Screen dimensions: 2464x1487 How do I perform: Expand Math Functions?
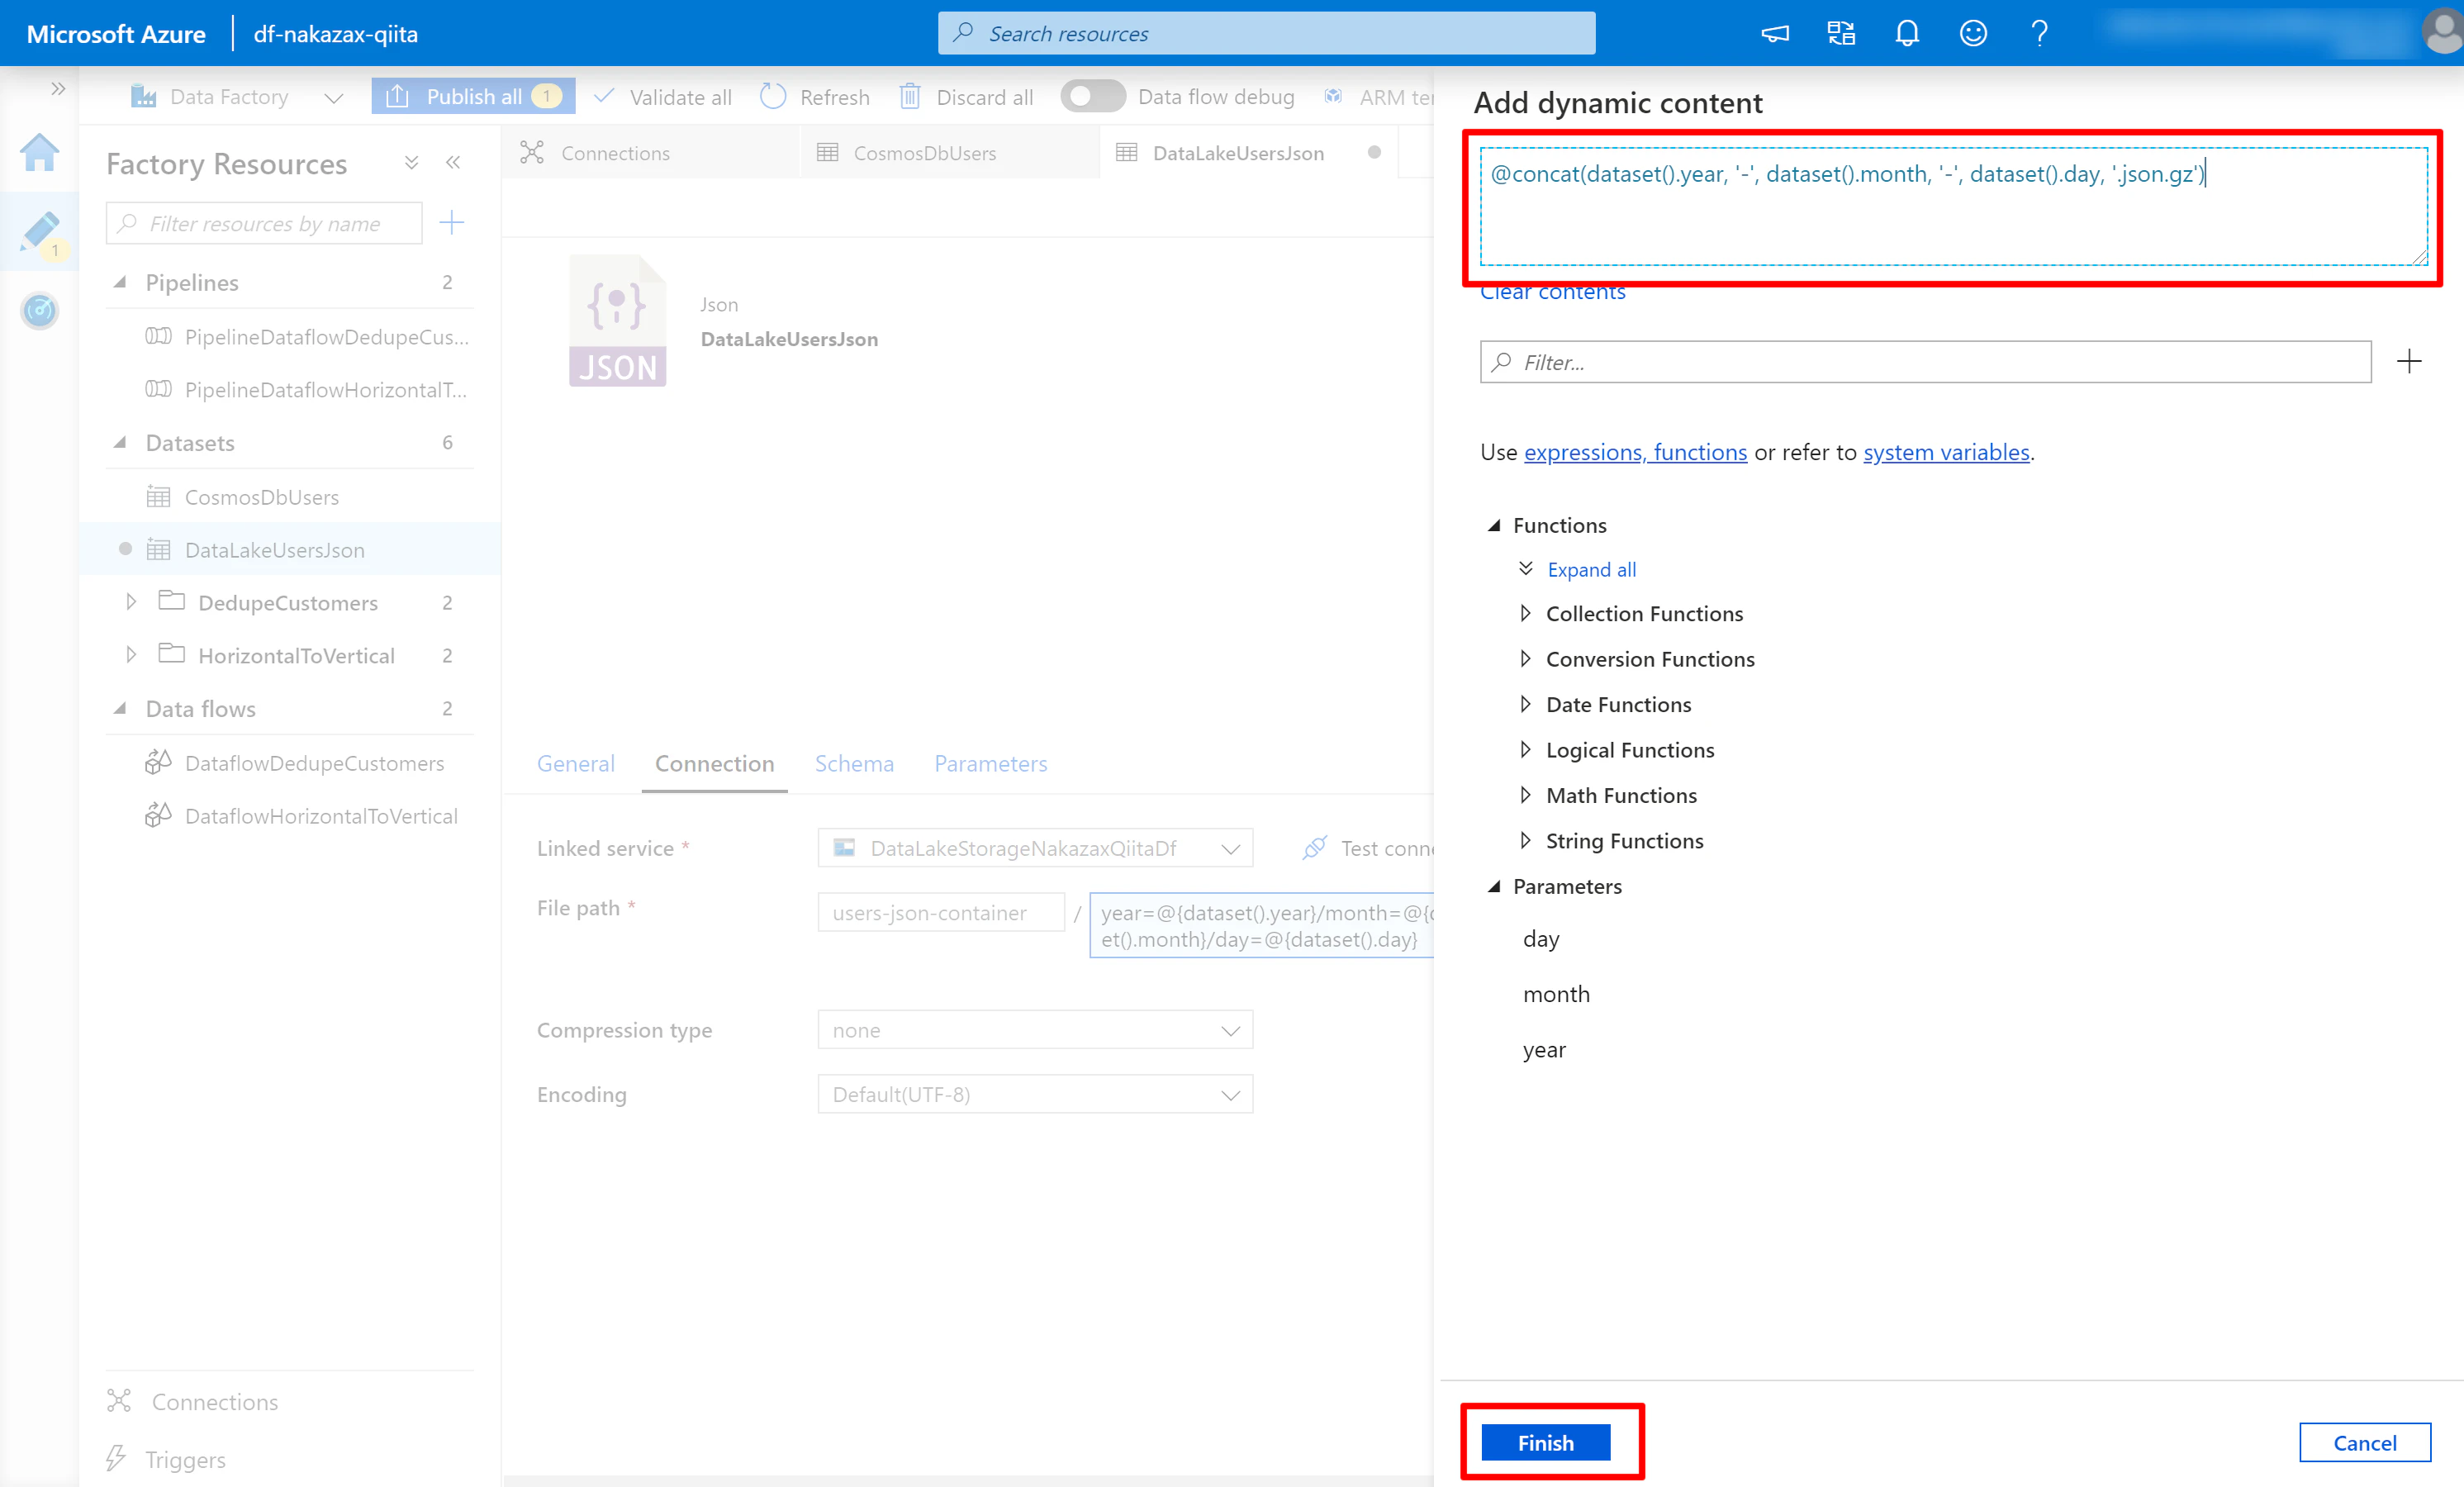[x=1525, y=795]
